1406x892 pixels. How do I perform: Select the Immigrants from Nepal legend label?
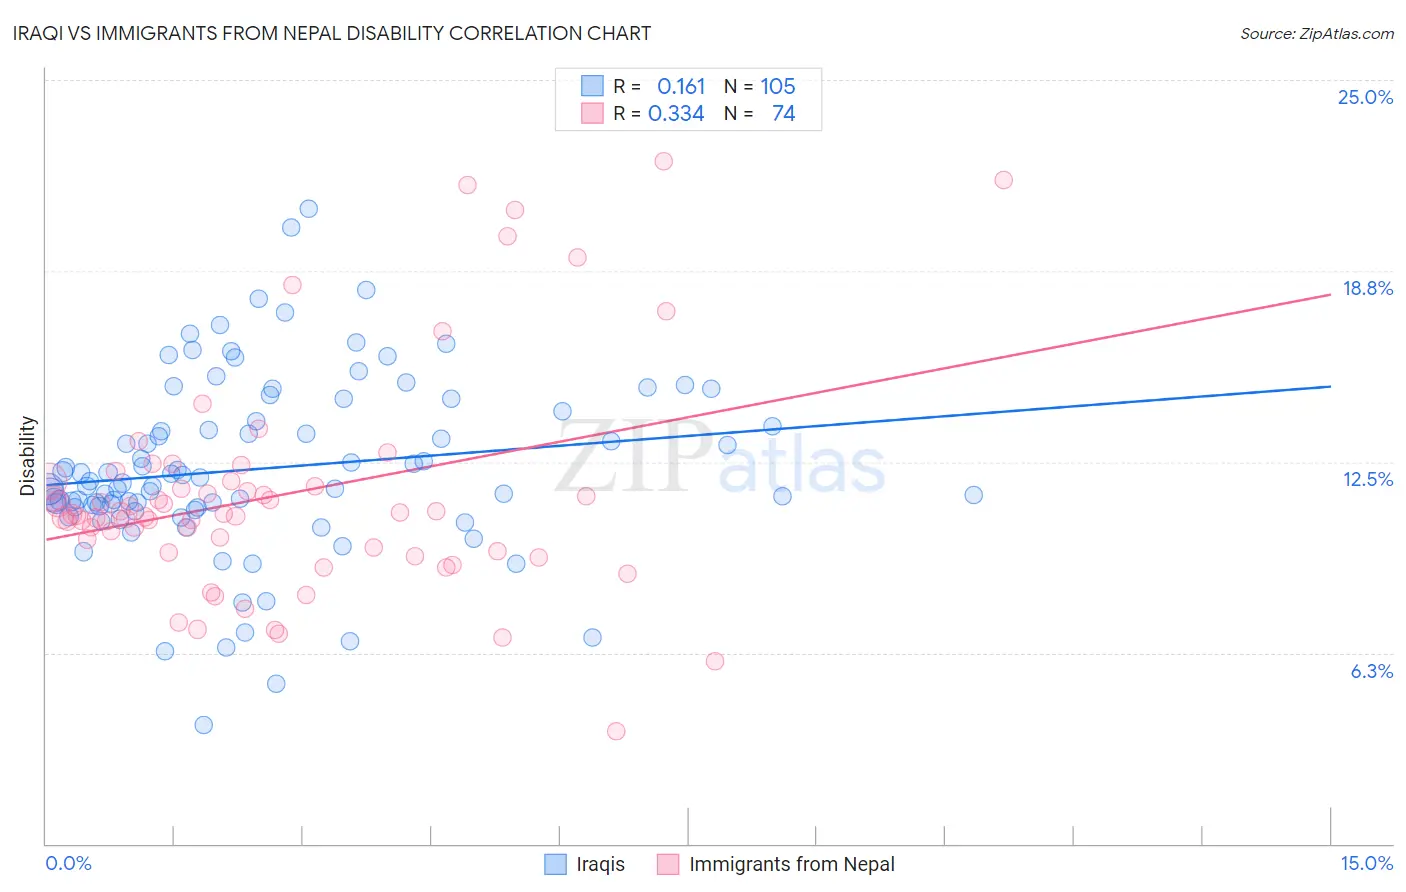[x=792, y=864]
